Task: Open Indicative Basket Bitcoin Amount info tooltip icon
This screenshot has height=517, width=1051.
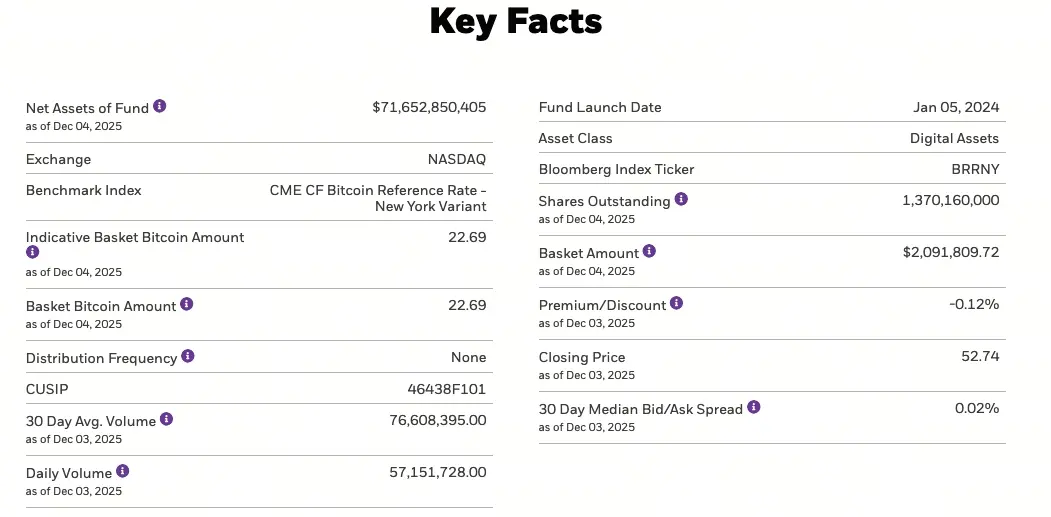Action: (x=32, y=253)
